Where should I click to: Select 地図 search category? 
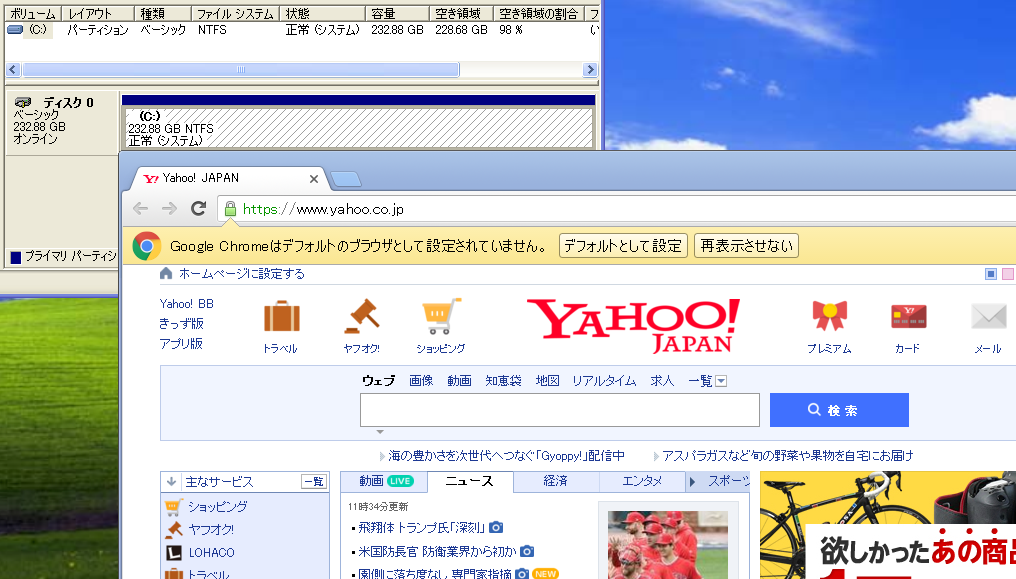click(548, 381)
